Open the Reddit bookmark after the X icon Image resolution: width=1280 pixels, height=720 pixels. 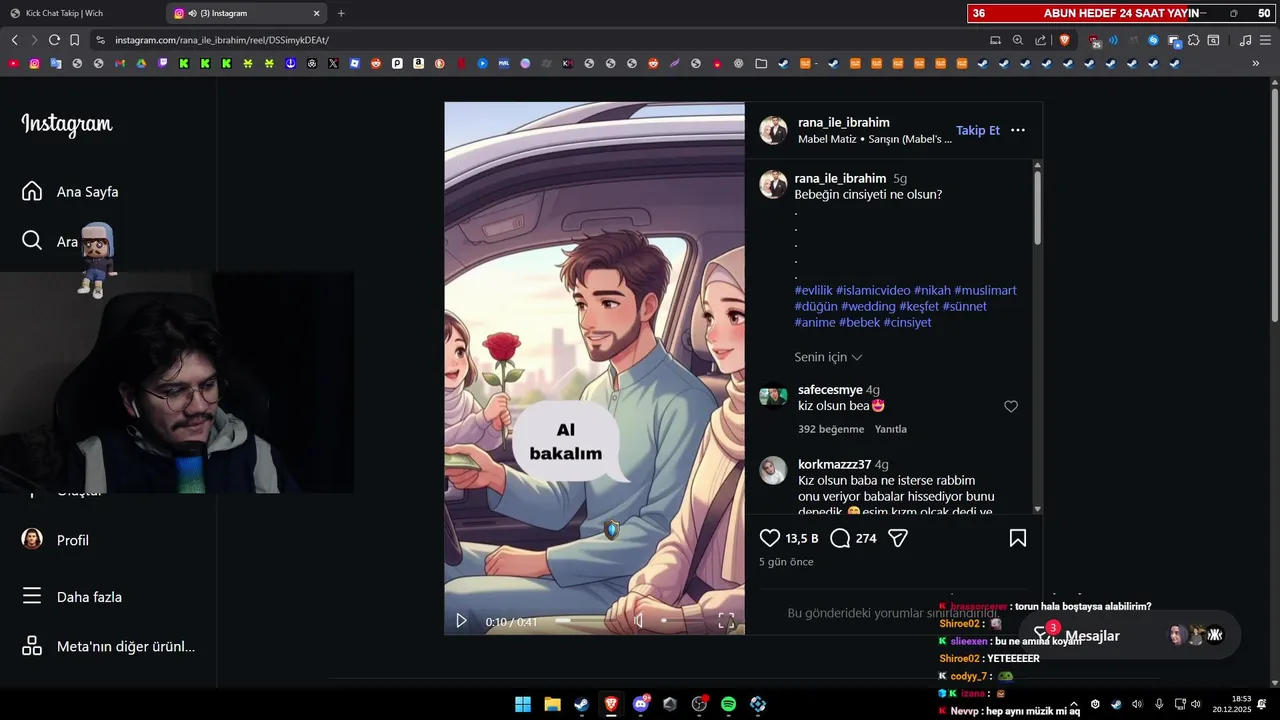(x=376, y=63)
